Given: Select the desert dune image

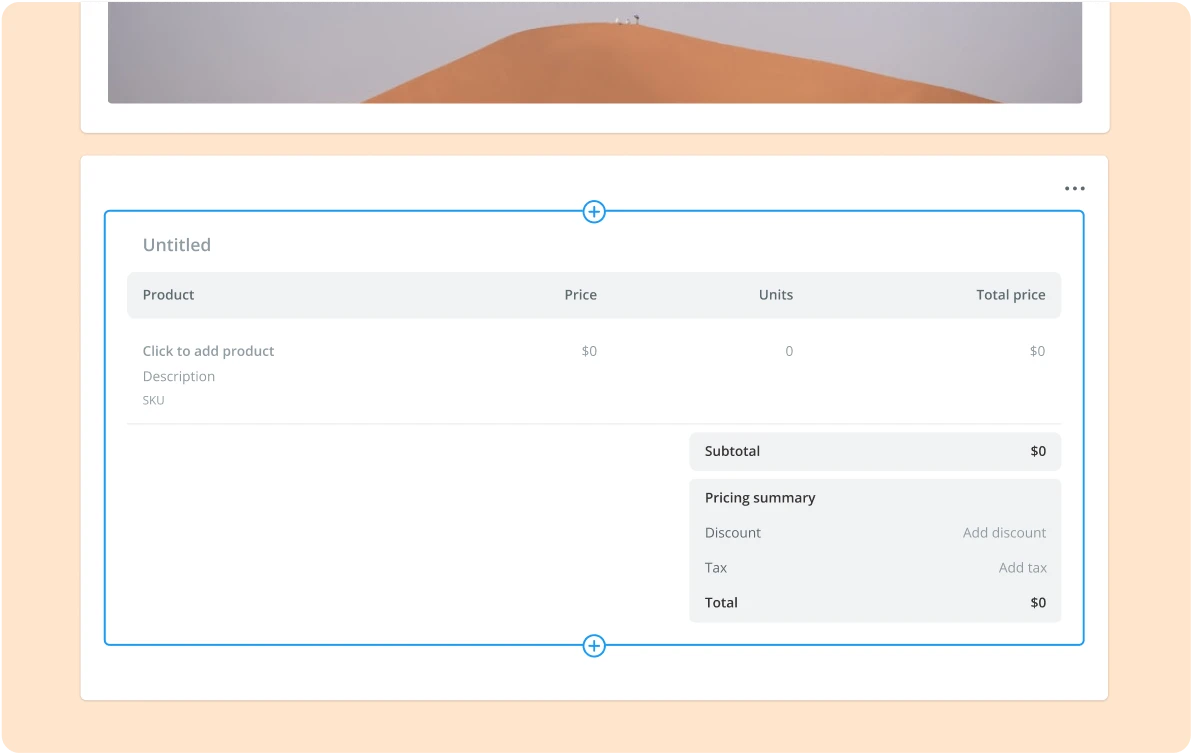Looking at the screenshot, I should [x=594, y=52].
